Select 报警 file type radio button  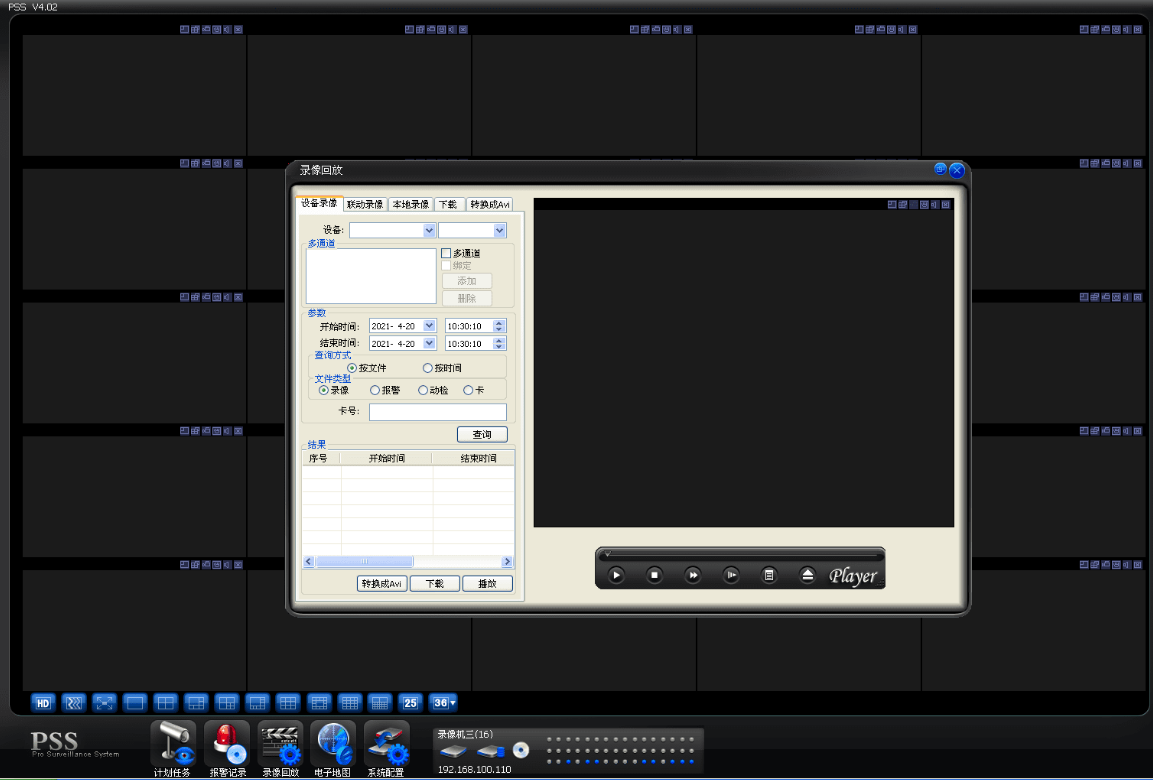click(375, 391)
